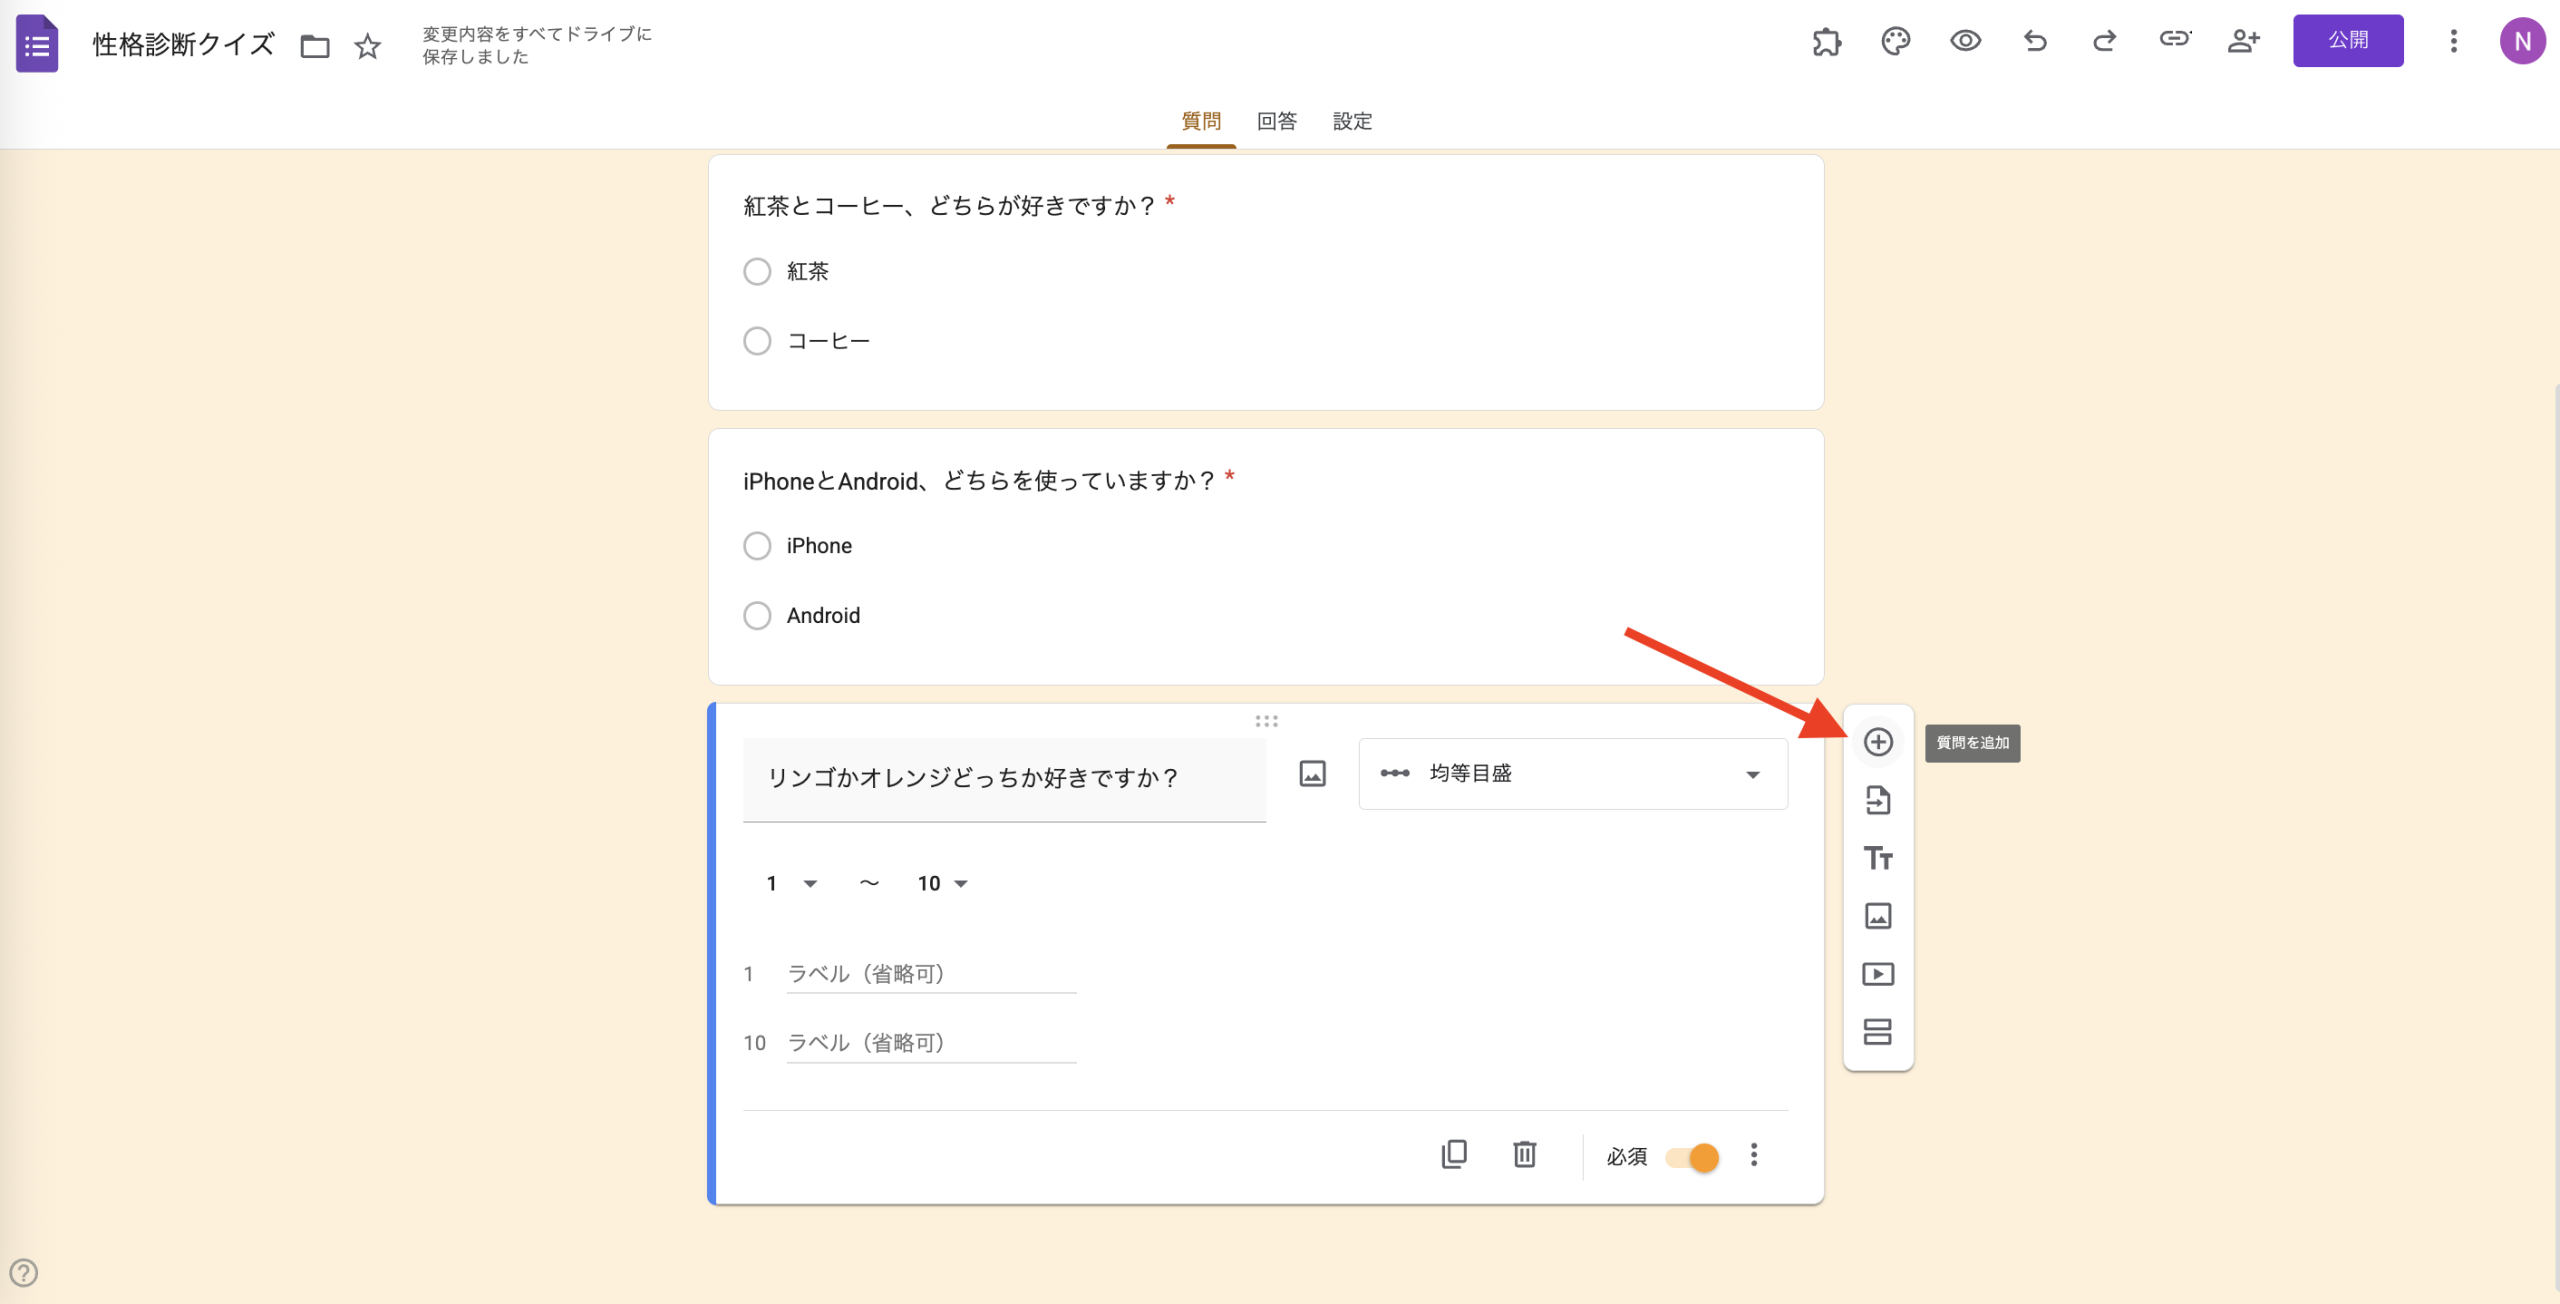The height and width of the screenshot is (1304, 2560).
Task: Open the scale end value 10 dropdown
Action: 941,883
